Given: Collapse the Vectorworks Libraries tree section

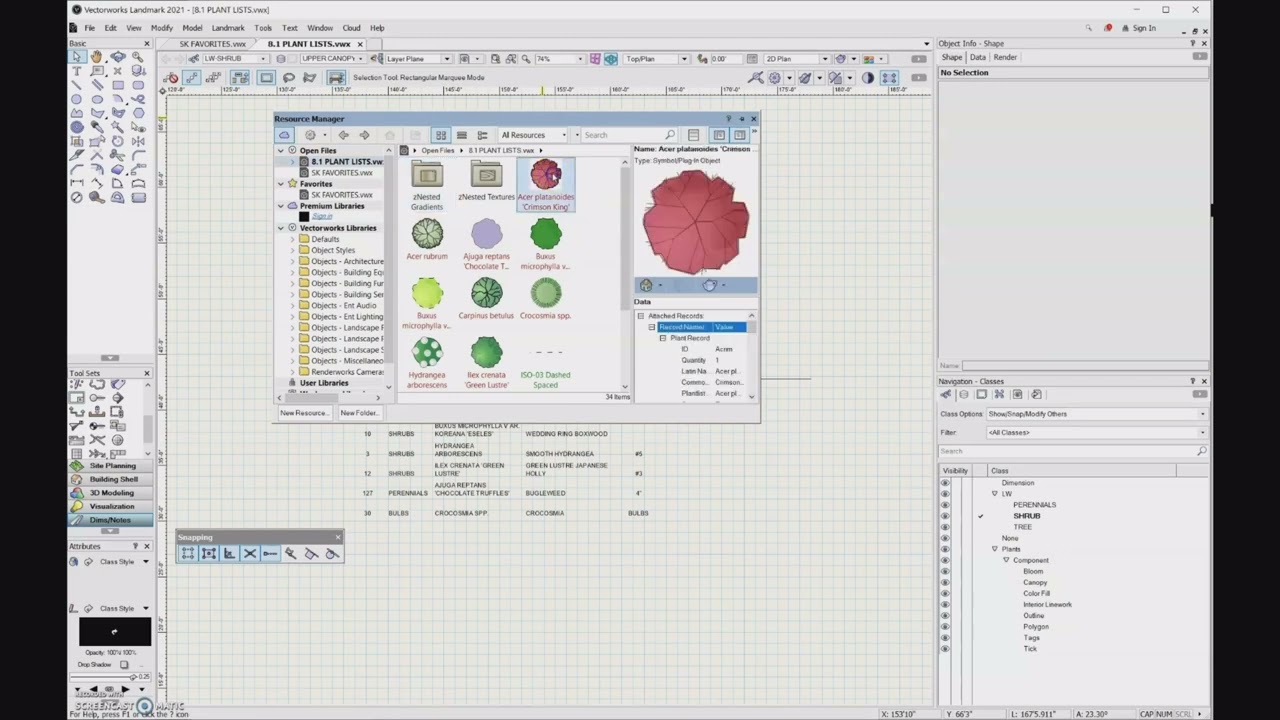Looking at the screenshot, I should pos(281,228).
